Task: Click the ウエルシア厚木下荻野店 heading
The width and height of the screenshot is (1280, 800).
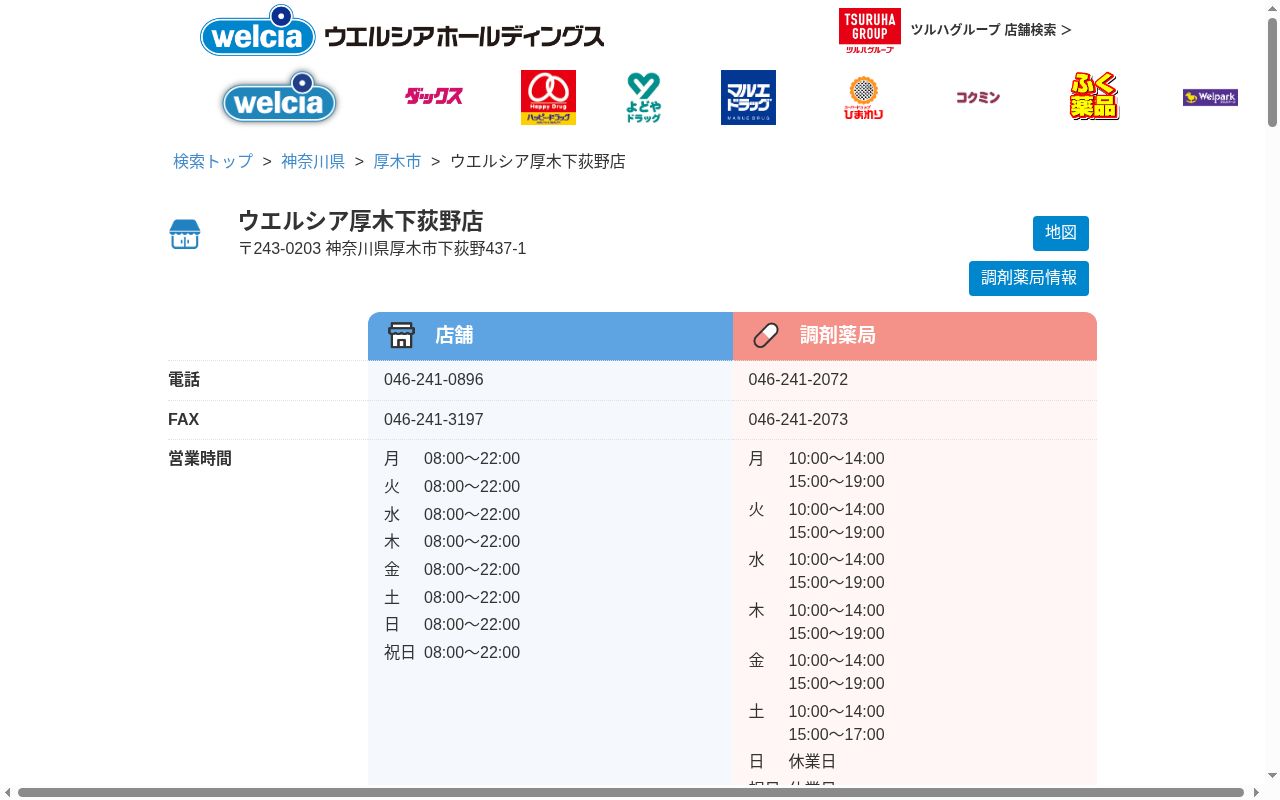Action: pos(361,220)
